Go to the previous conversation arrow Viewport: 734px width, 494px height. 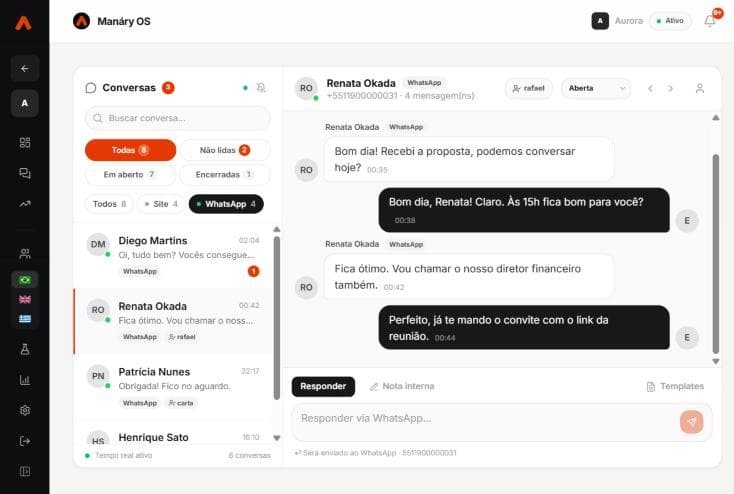coord(650,88)
